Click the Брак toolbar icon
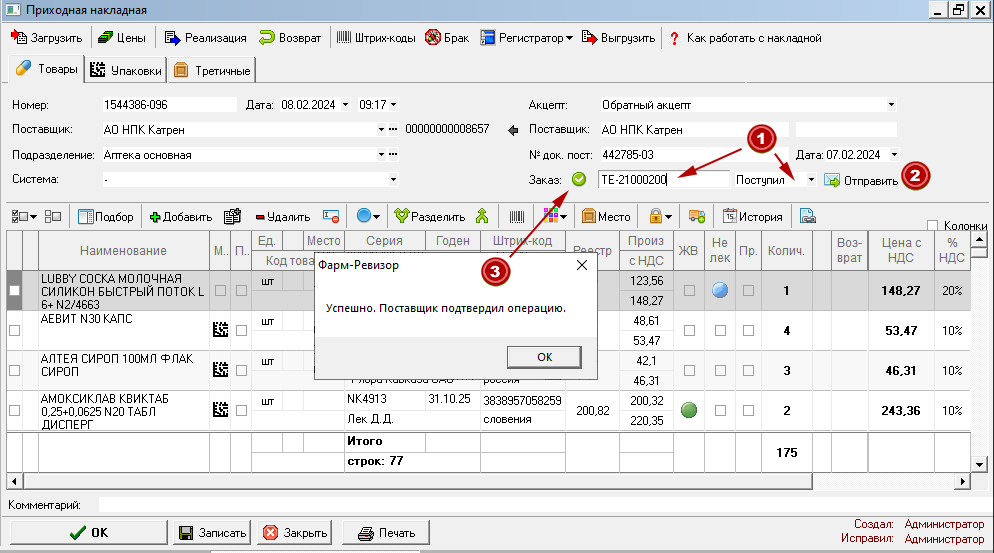The height and width of the screenshot is (553, 994). (x=433, y=37)
